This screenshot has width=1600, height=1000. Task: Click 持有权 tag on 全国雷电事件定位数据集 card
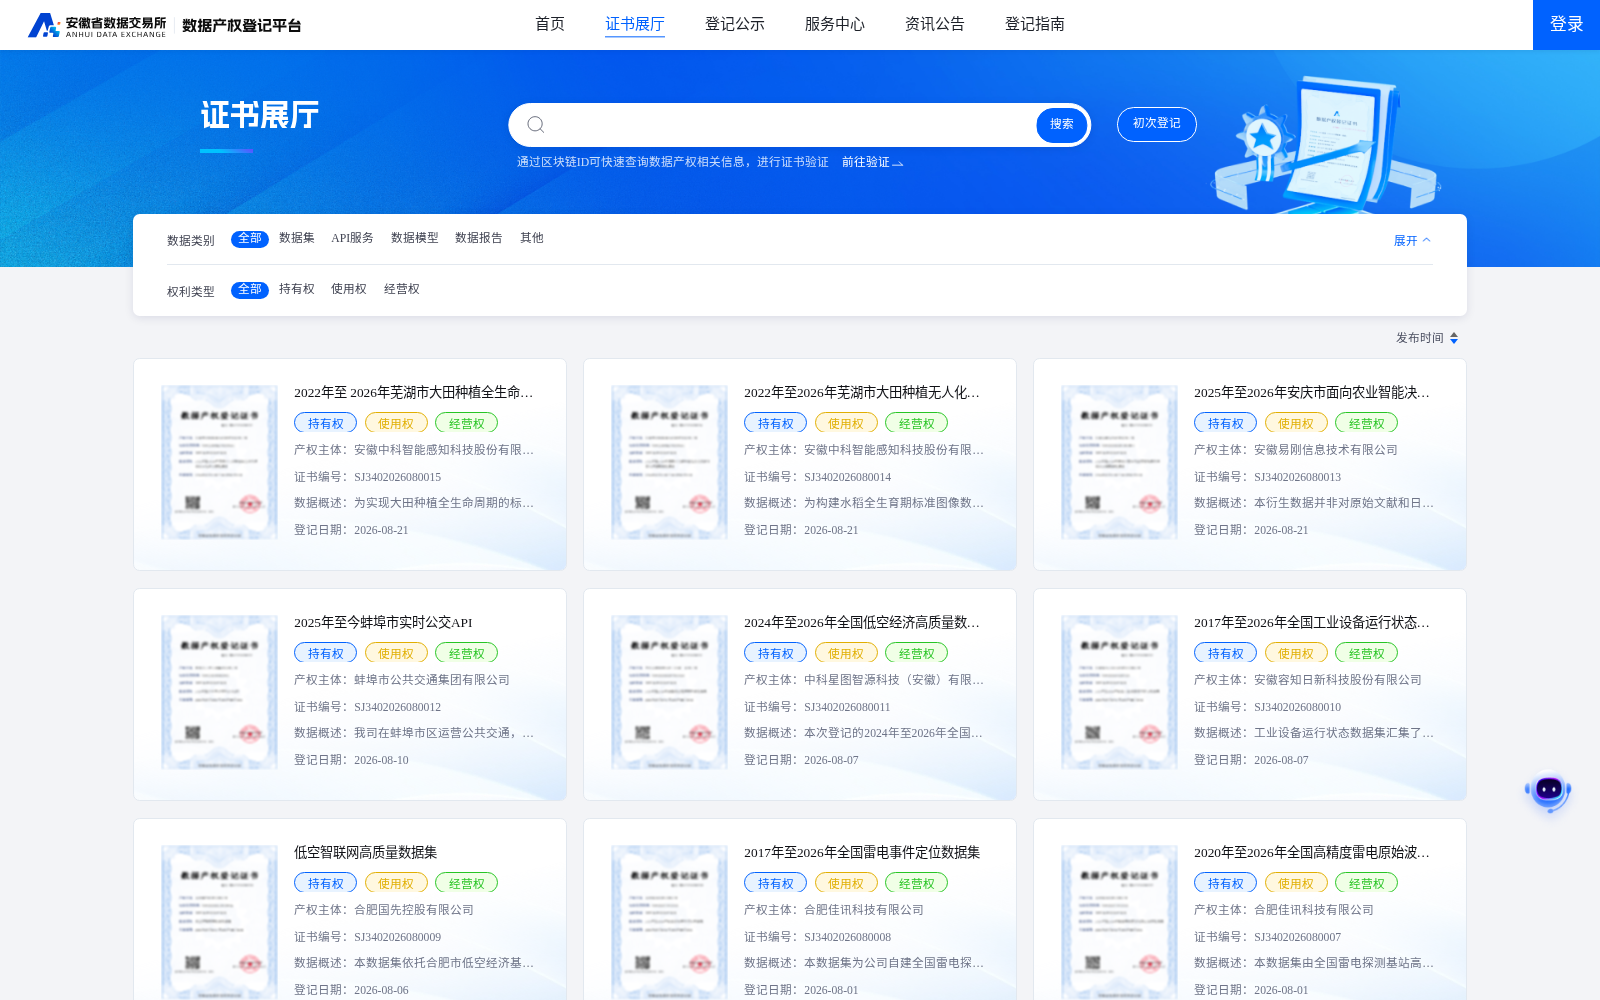(776, 883)
